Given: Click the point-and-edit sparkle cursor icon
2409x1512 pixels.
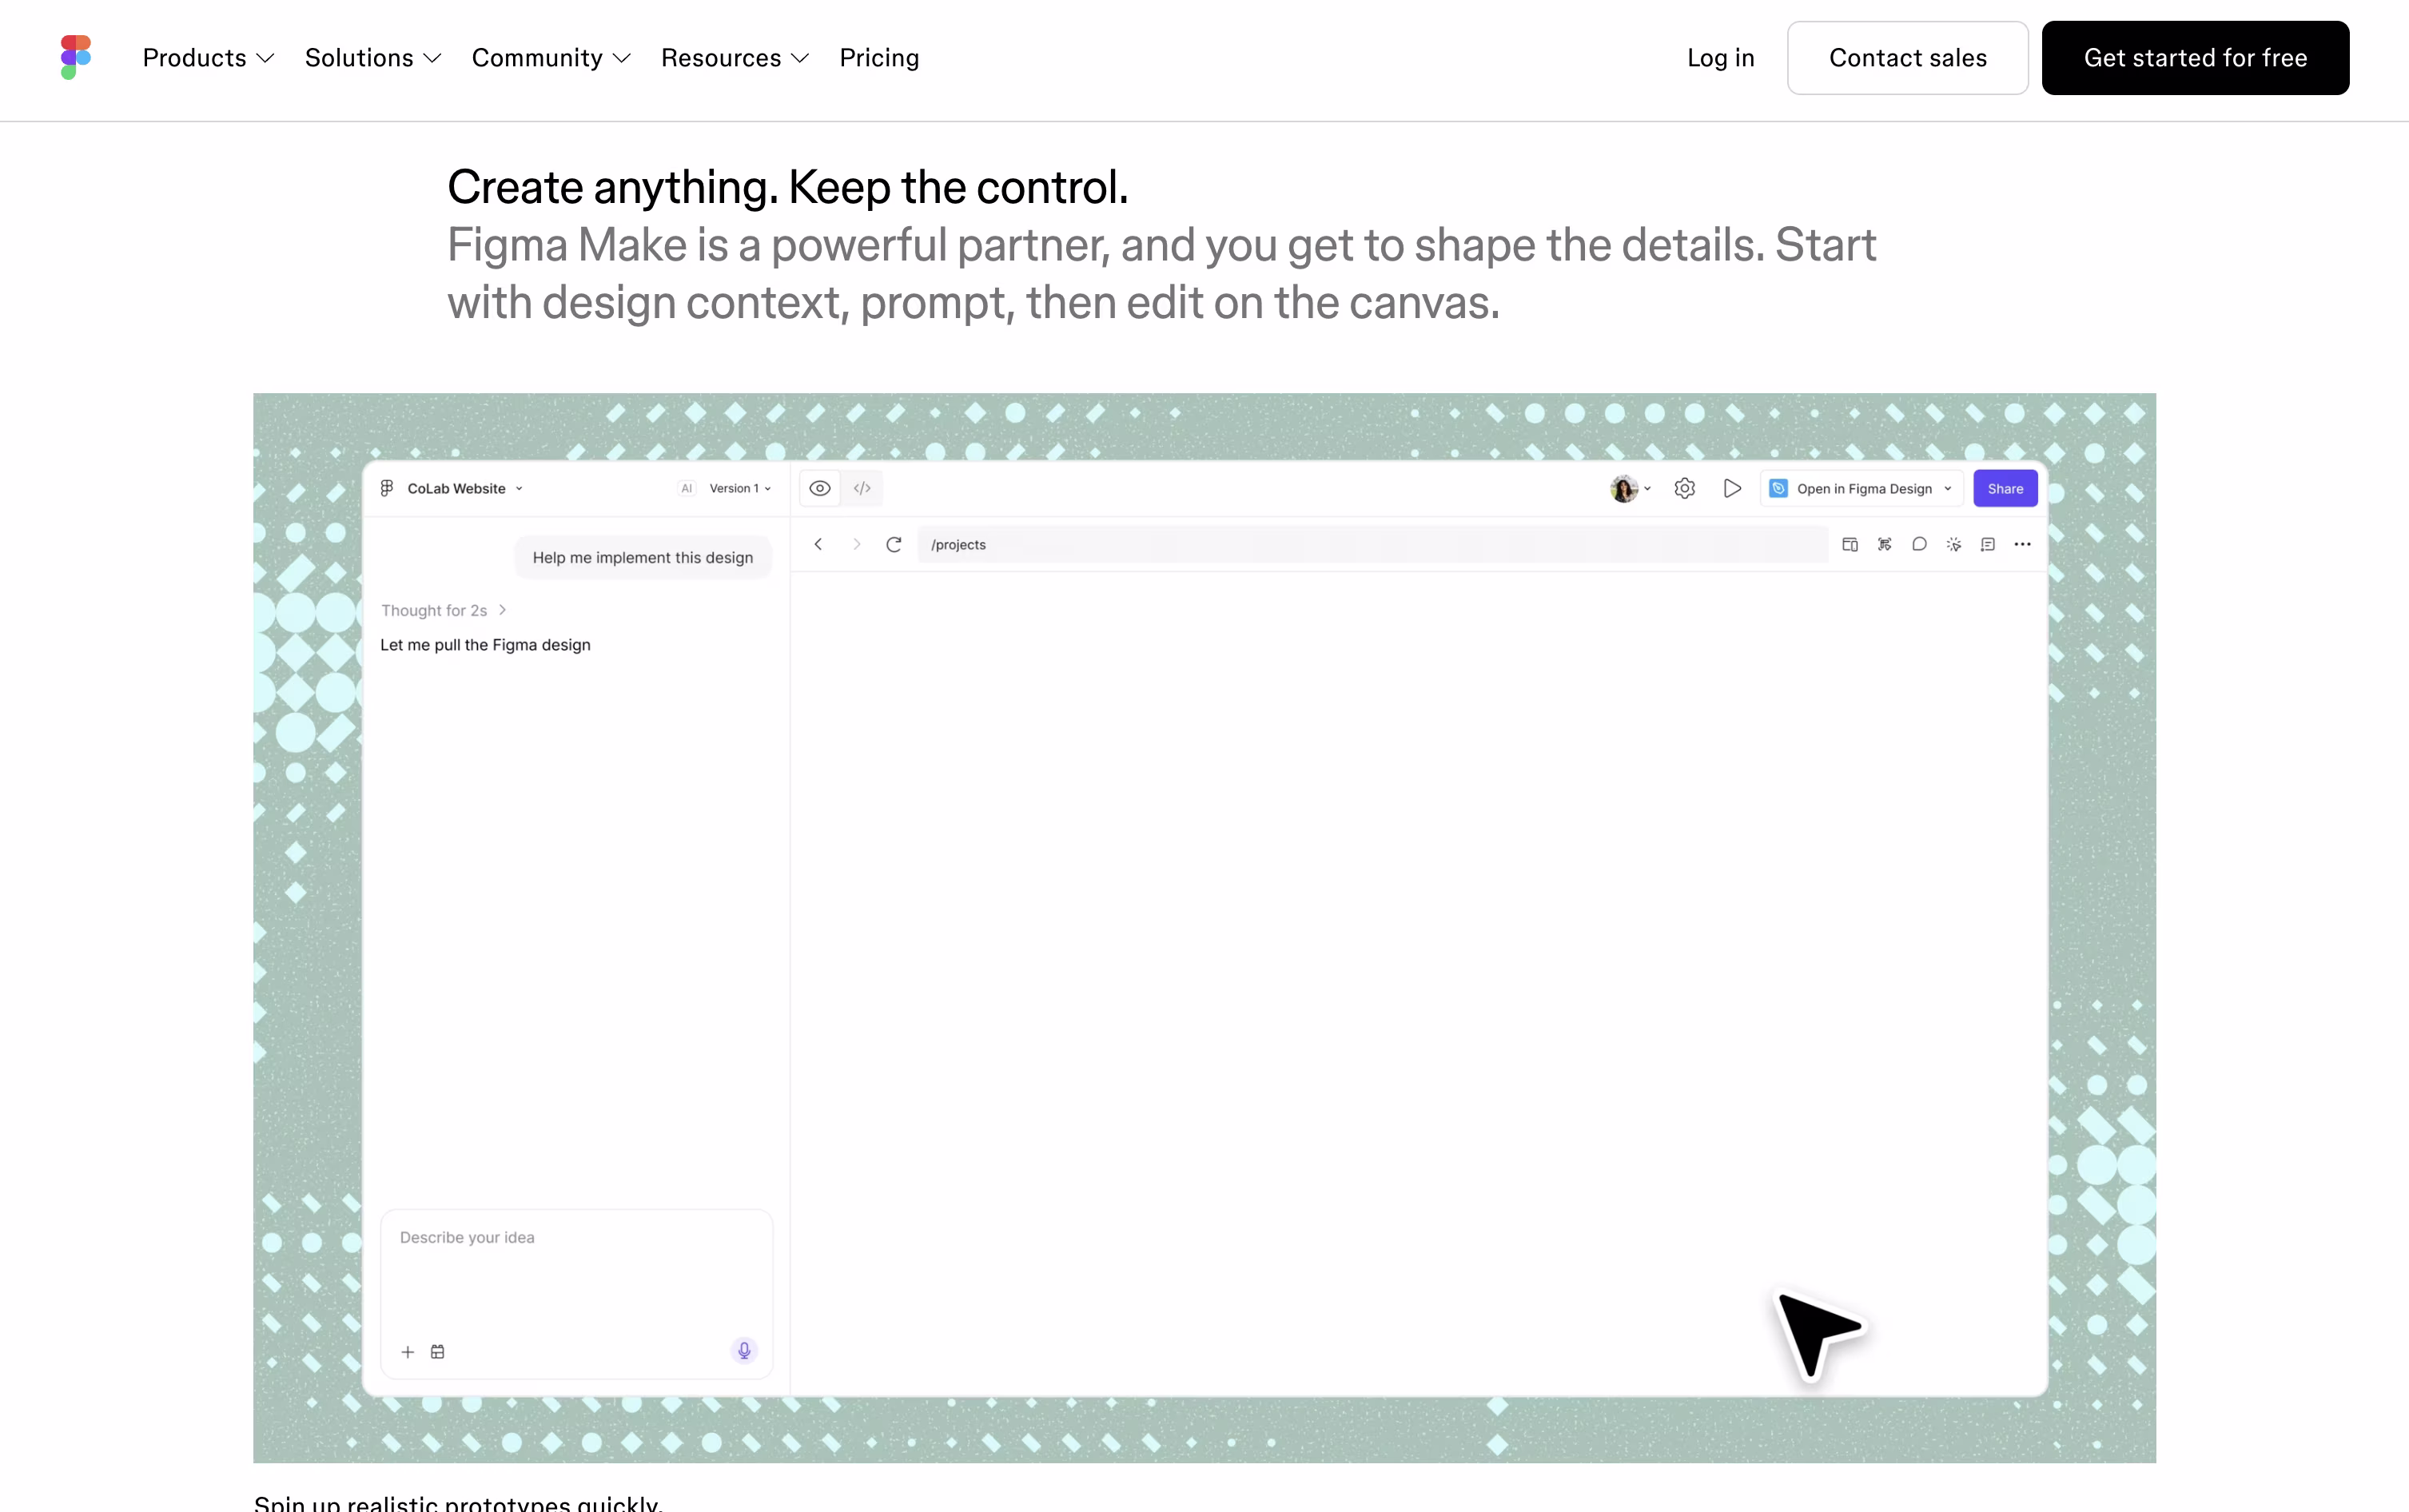Looking at the screenshot, I should pyautogui.click(x=1954, y=544).
